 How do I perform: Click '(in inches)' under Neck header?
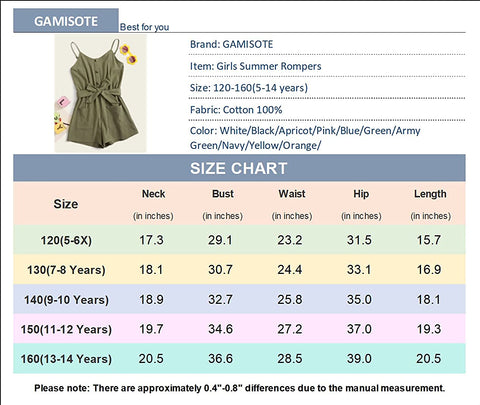point(153,216)
